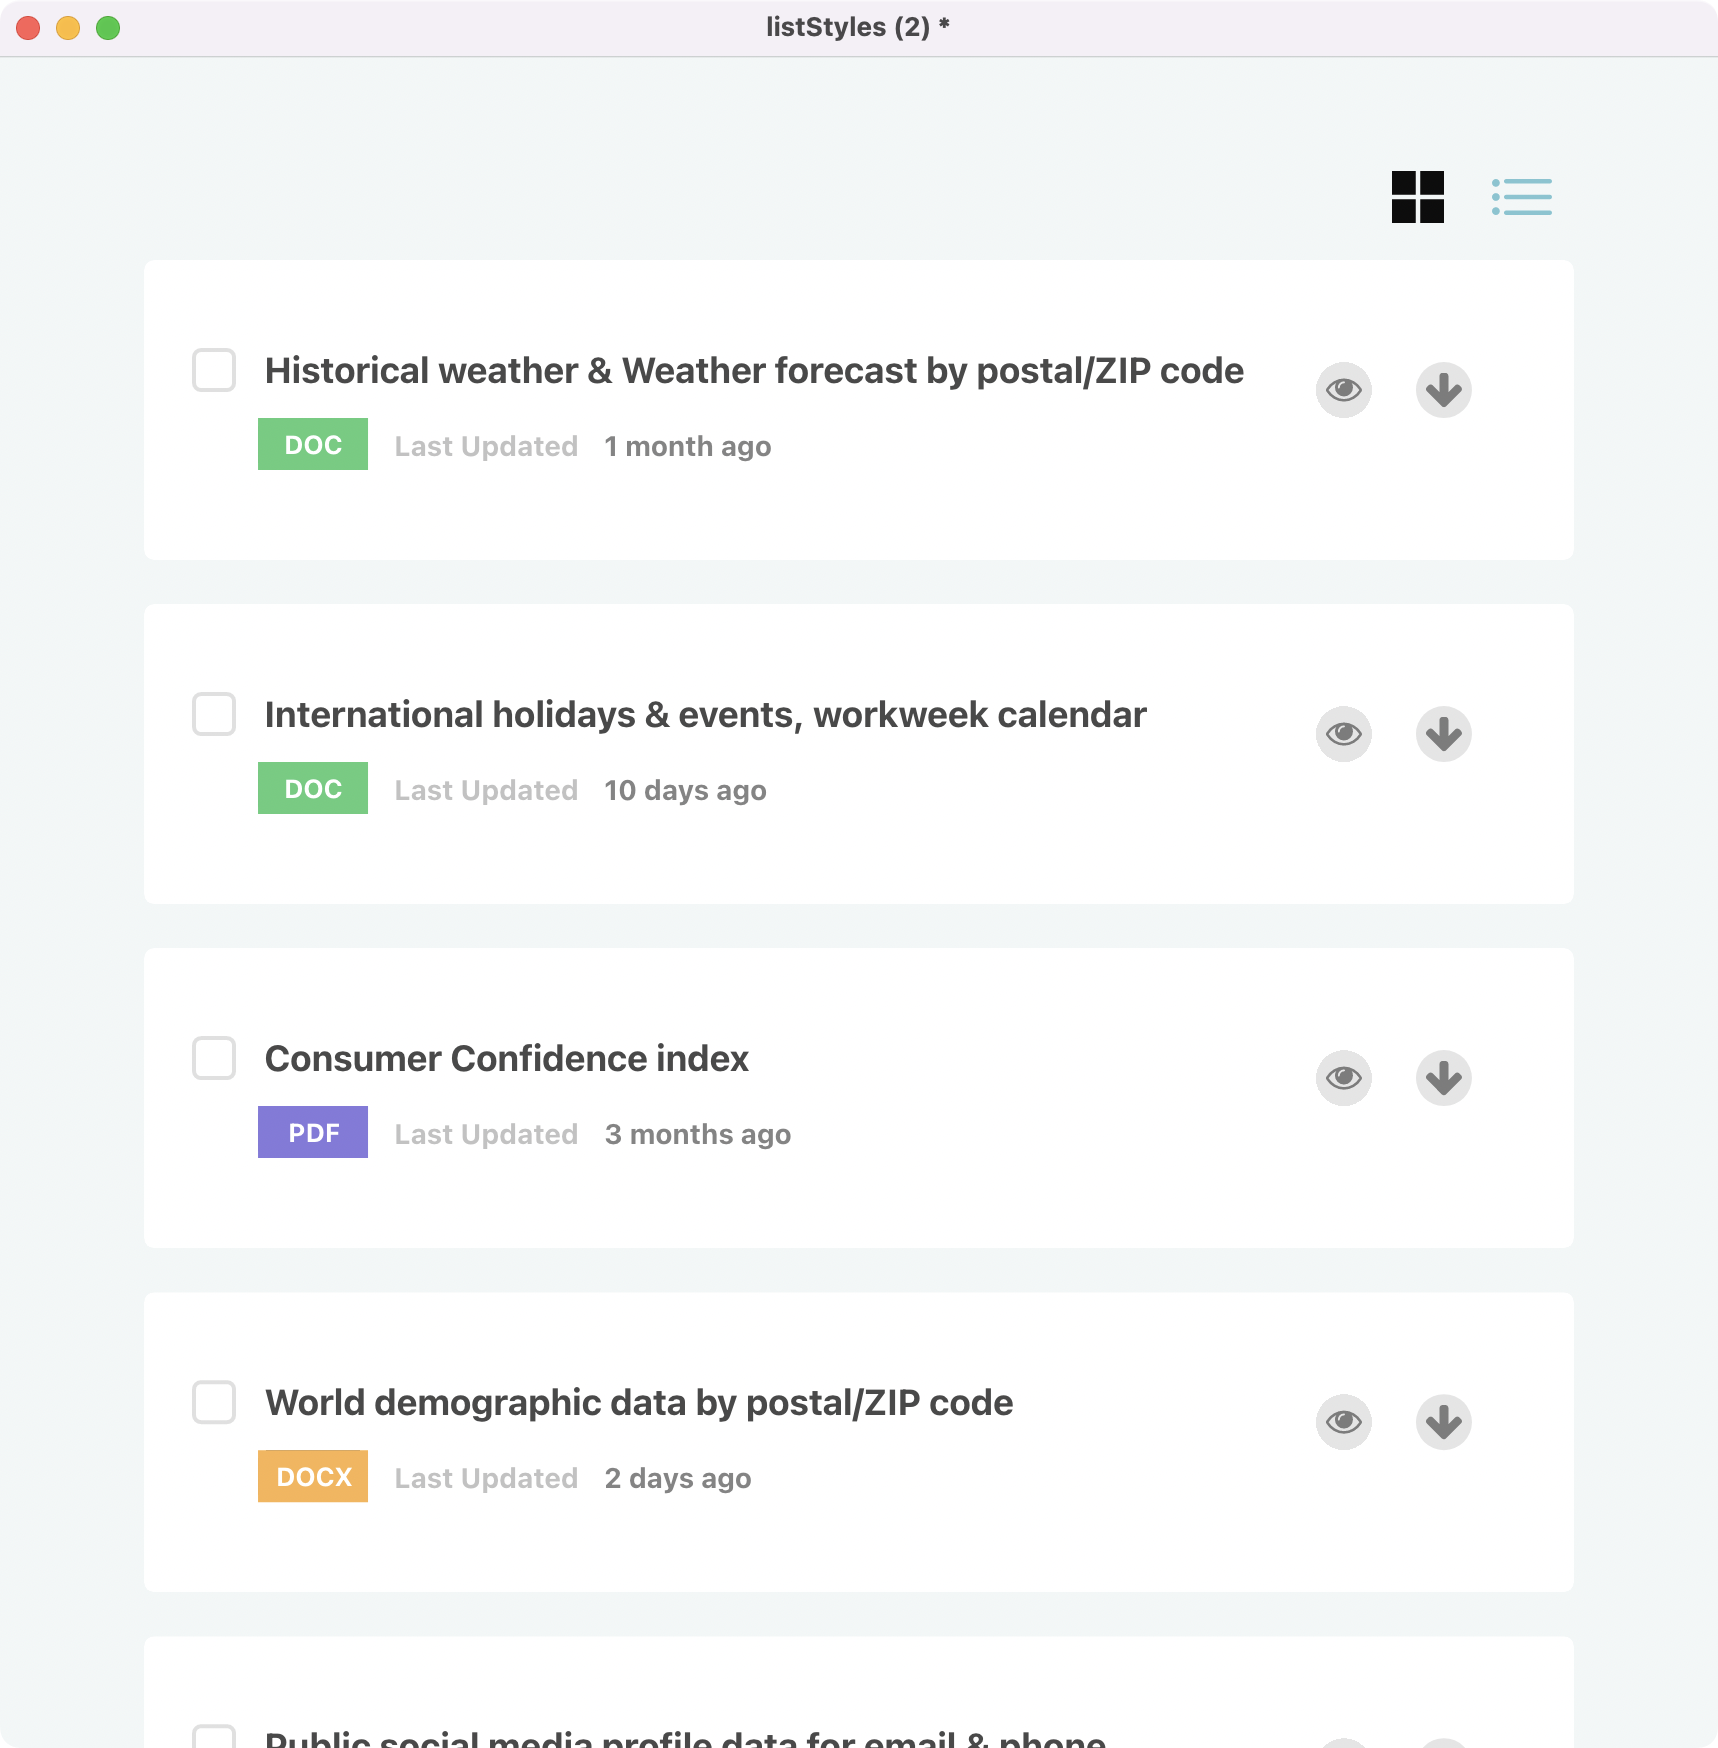This screenshot has height=1748, width=1718.
Task: Check the Historical weather item checkbox
Action: pyautogui.click(x=214, y=370)
